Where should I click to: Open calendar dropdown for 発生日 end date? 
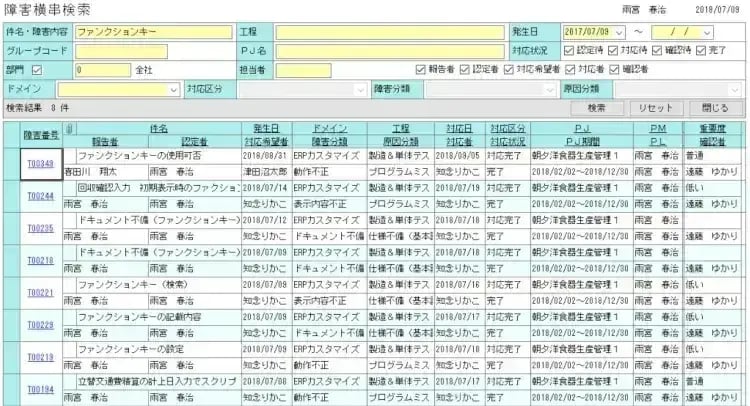click(707, 32)
